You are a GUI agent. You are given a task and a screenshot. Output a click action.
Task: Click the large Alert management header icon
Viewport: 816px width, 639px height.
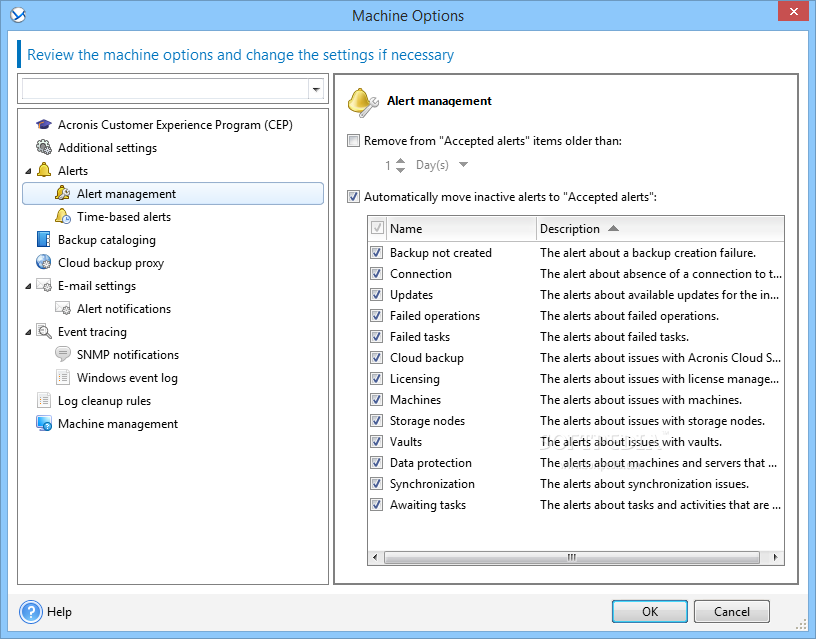363,103
